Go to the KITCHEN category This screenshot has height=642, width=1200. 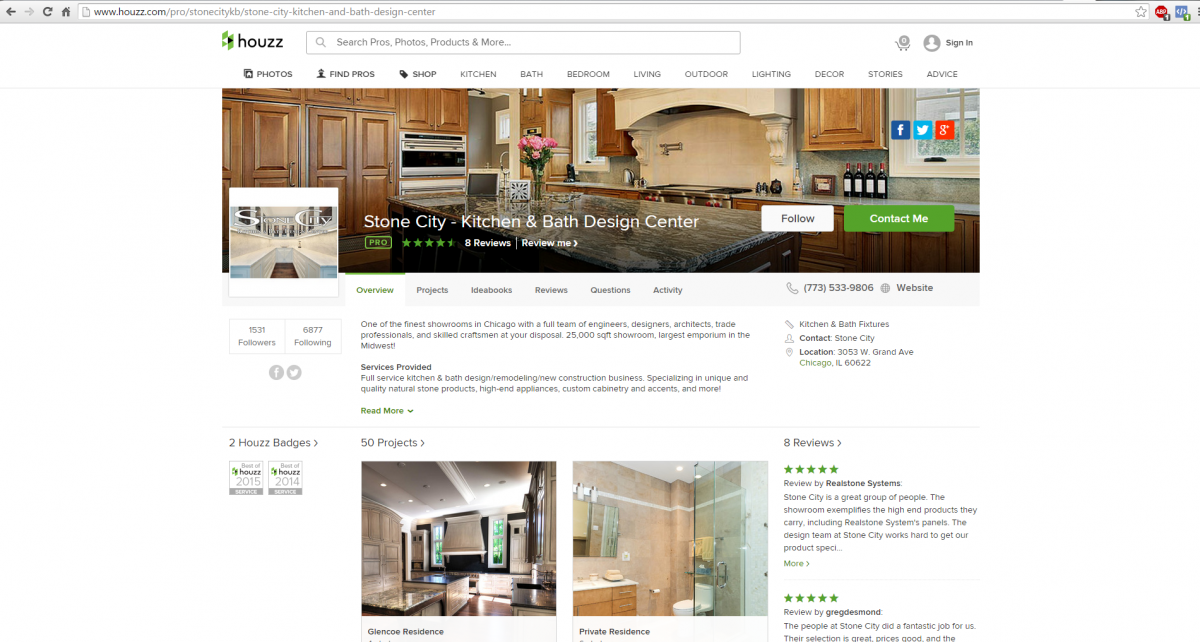[478, 74]
